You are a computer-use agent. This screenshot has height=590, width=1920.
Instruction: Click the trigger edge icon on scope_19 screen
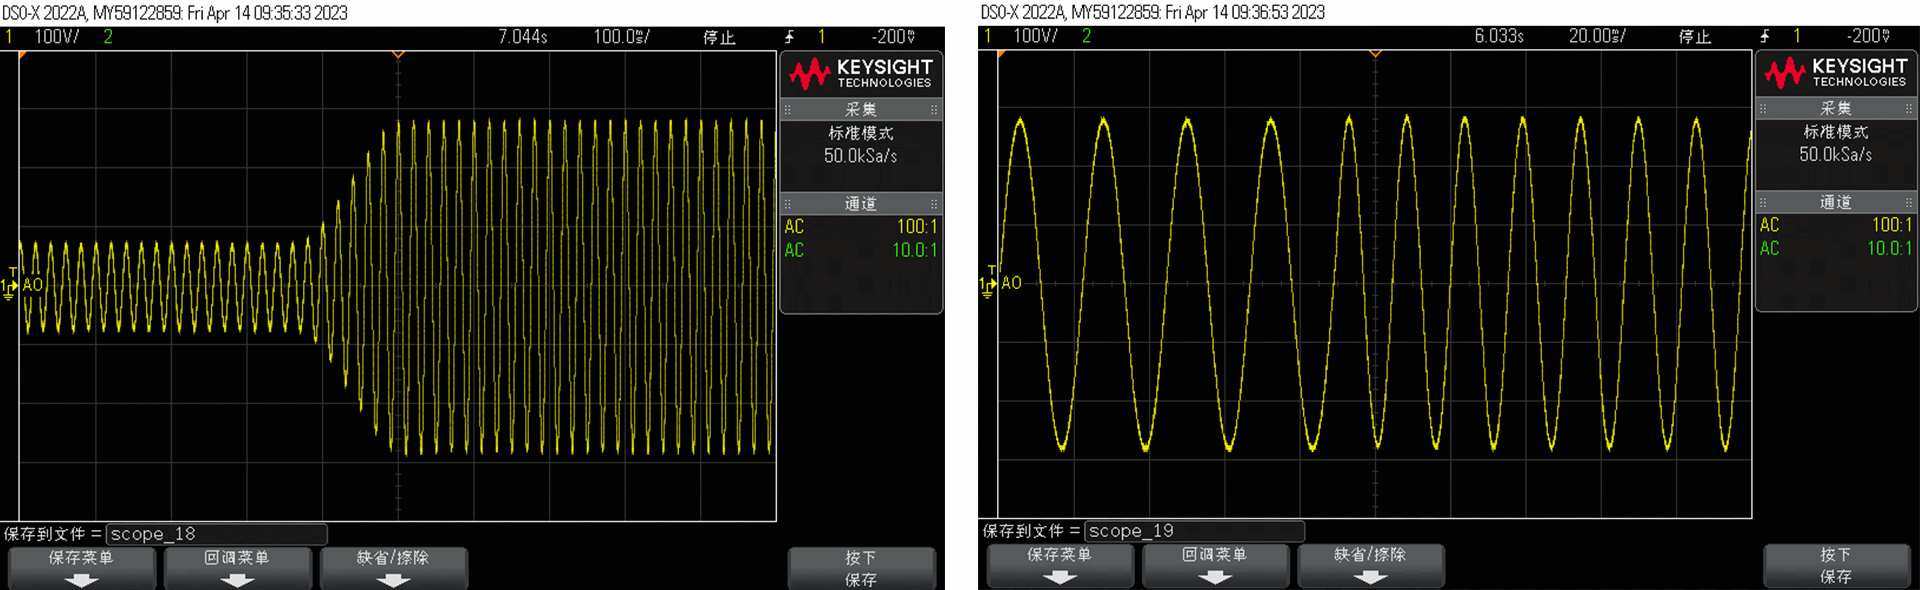click(1765, 37)
